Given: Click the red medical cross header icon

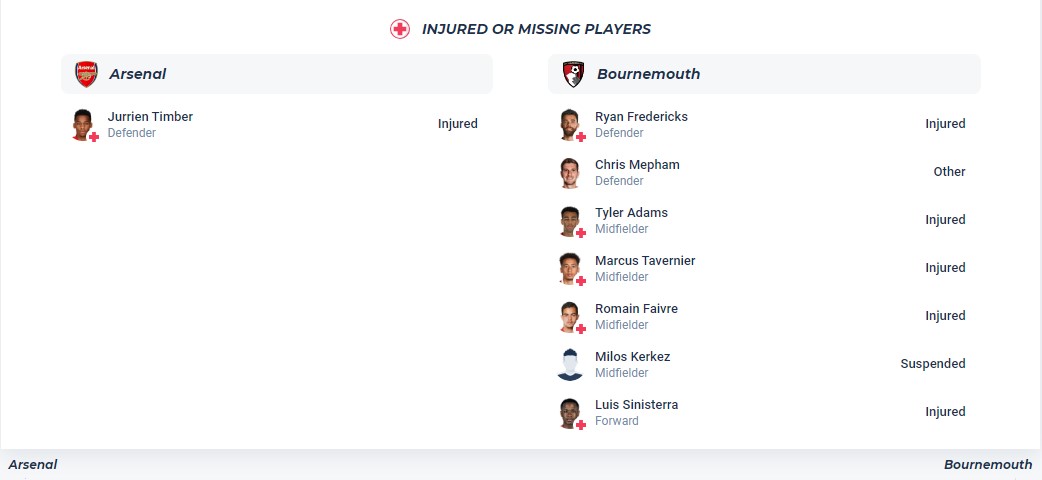Looking at the screenshot, I should [x=400, y=29].
